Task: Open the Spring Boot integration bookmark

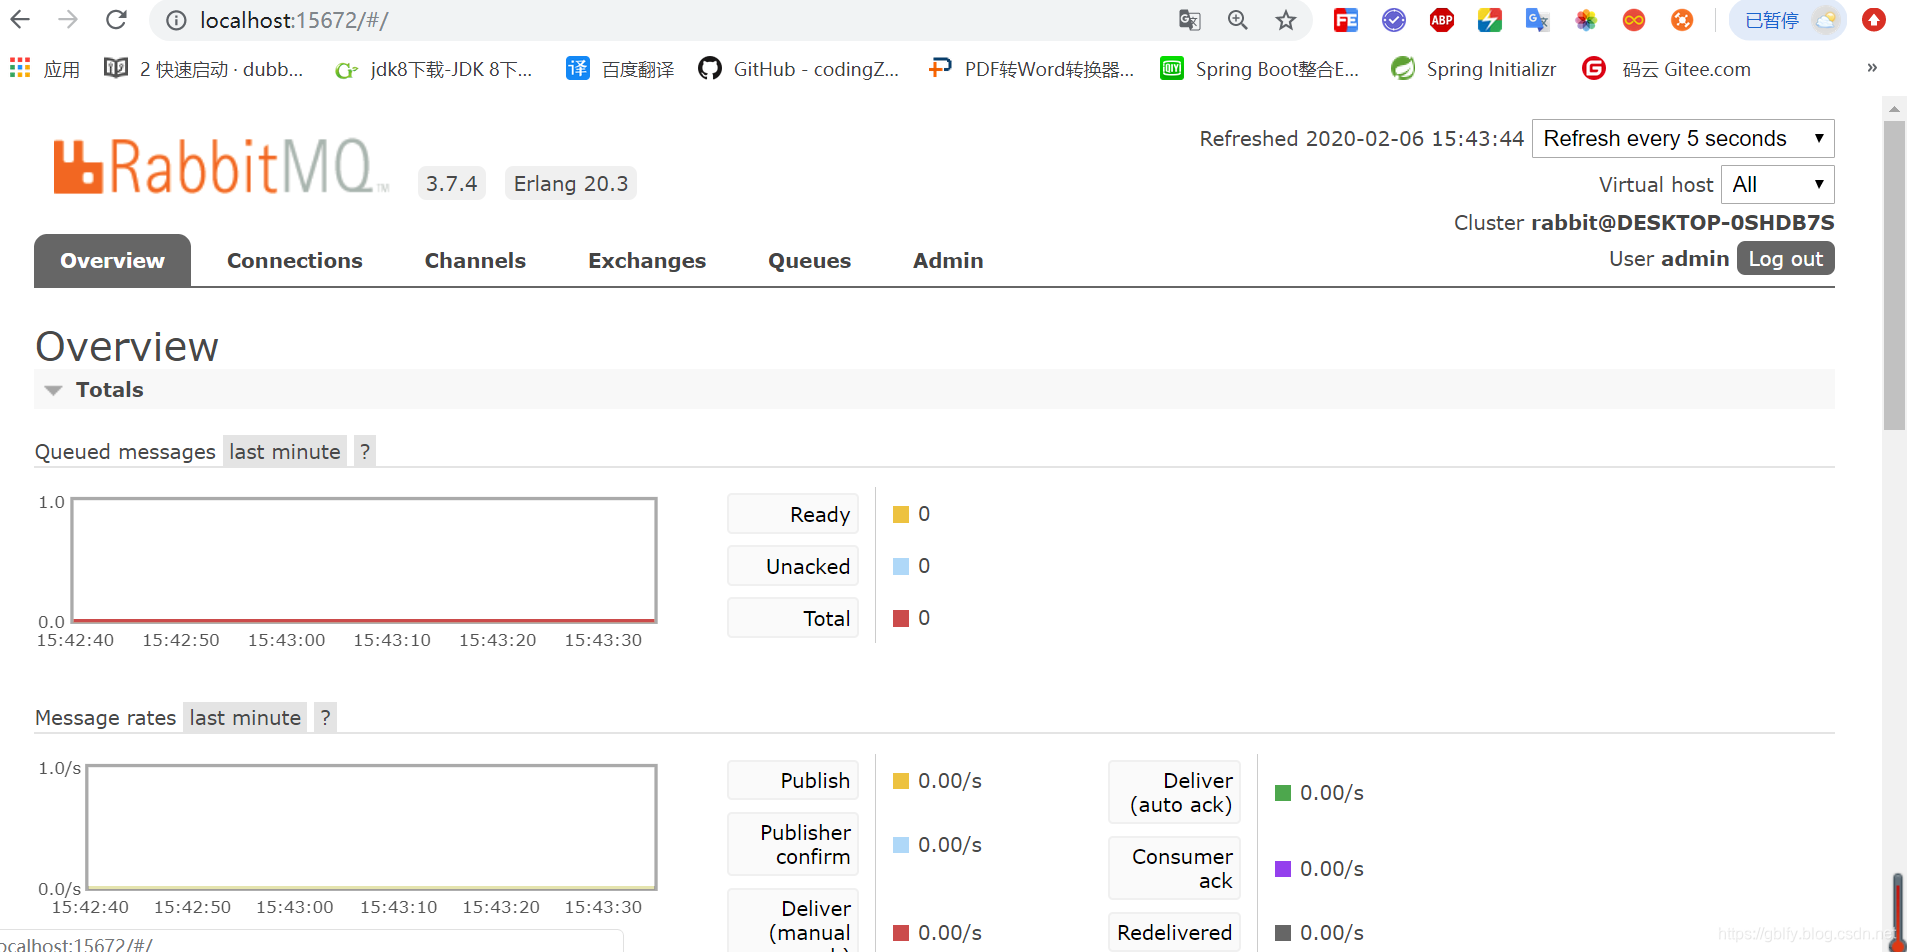Action: click(1259, 69)
